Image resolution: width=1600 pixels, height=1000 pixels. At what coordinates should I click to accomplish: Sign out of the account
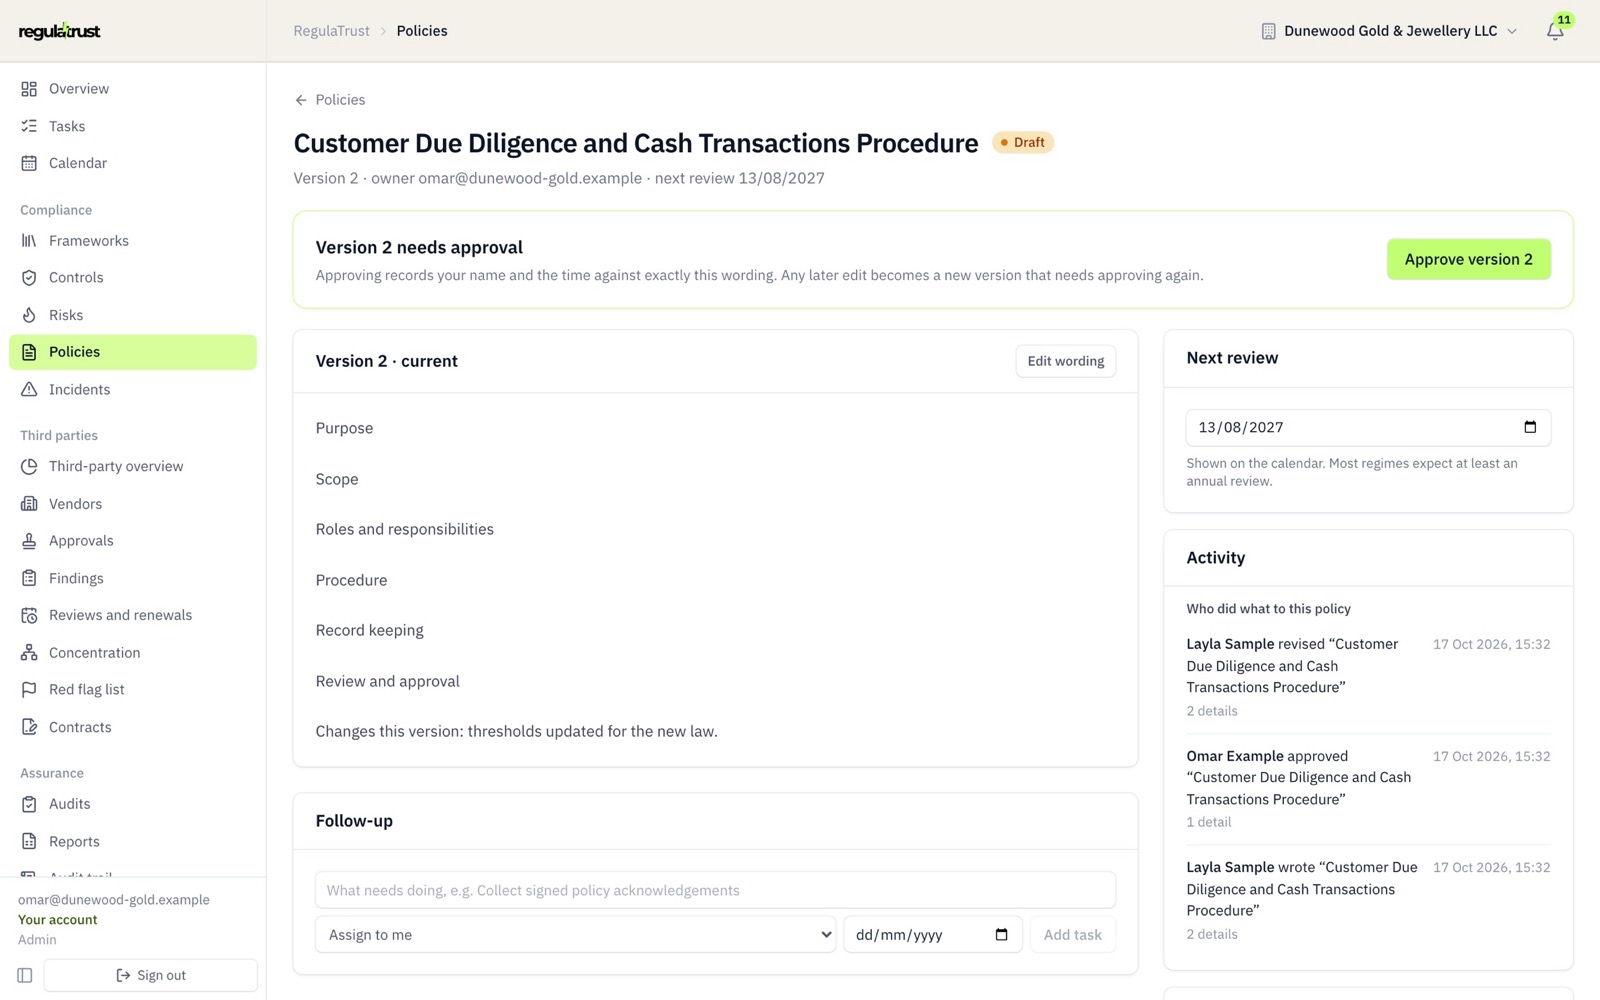(151, 975)
